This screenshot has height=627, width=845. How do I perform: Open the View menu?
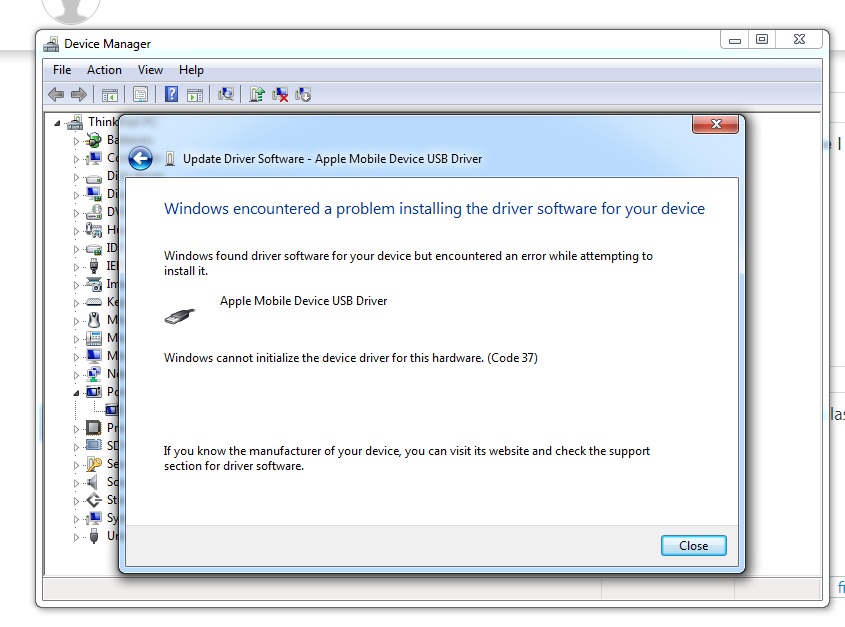coord(150,70)
